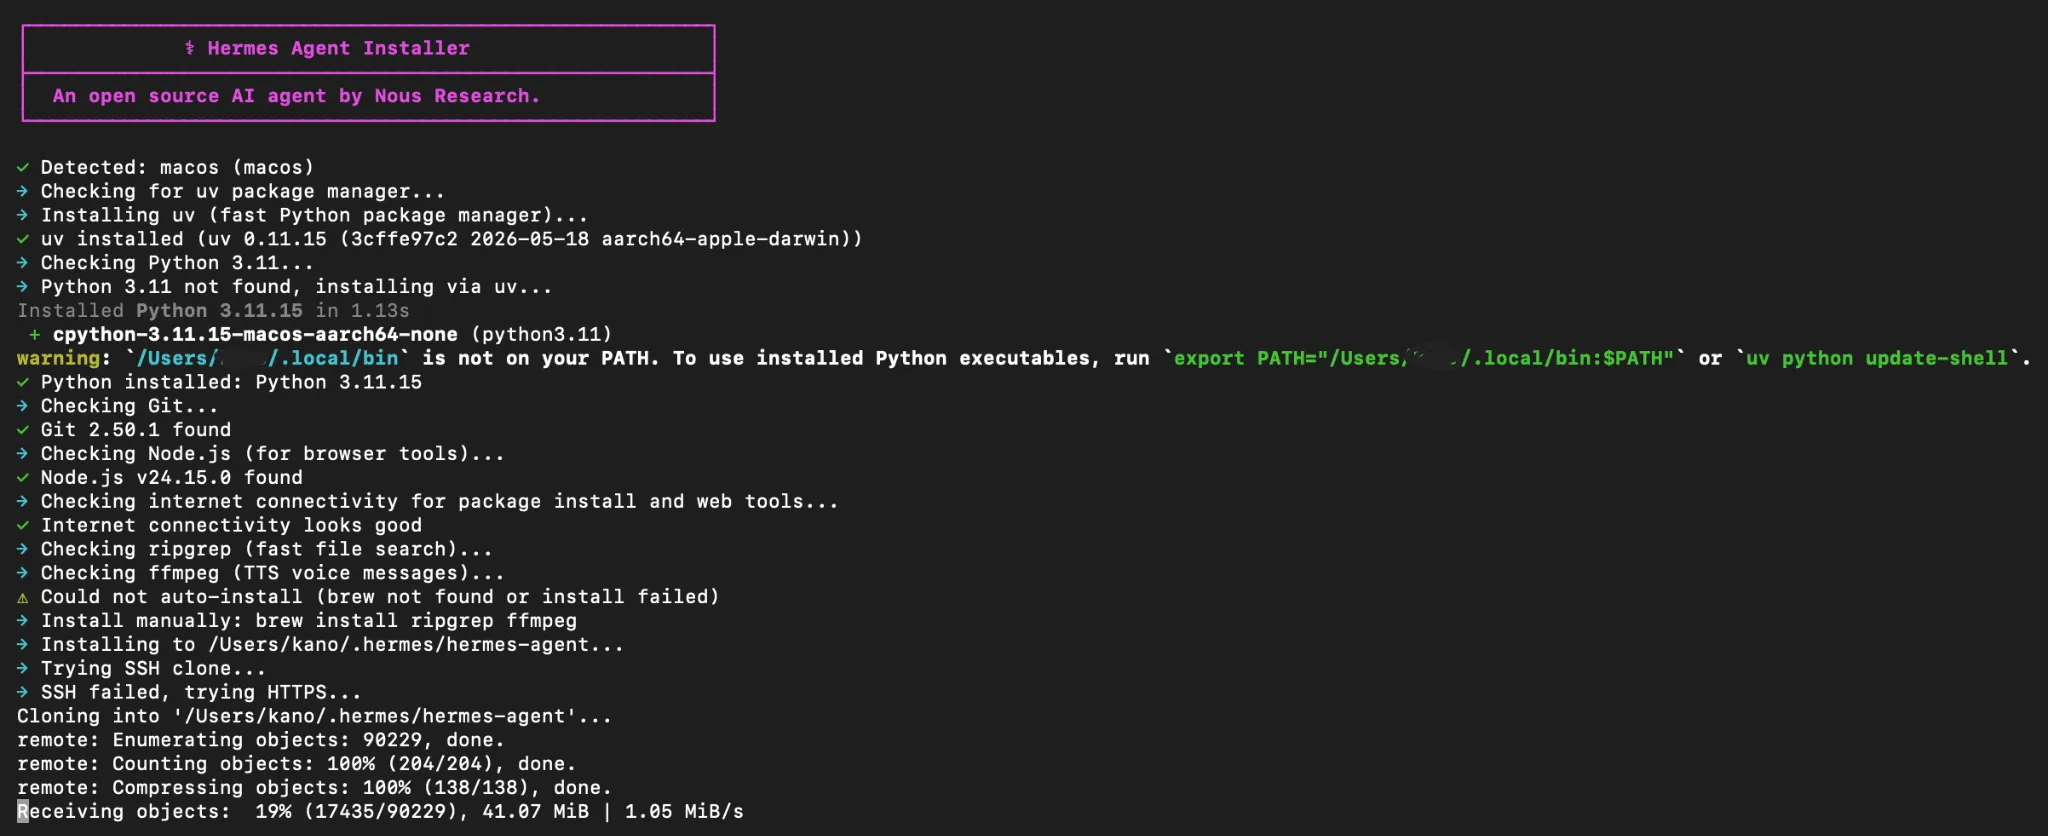Viewport: 2048px width, 836px height.
Task: Click 'SSH failed, trying HTTPS...' line
Action: pos(189,693)
